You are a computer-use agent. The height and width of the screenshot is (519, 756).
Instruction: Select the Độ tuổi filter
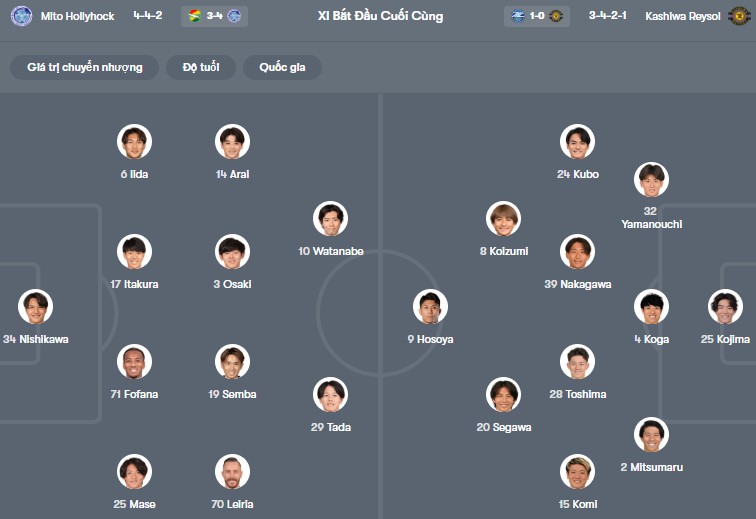pos(208,67)
